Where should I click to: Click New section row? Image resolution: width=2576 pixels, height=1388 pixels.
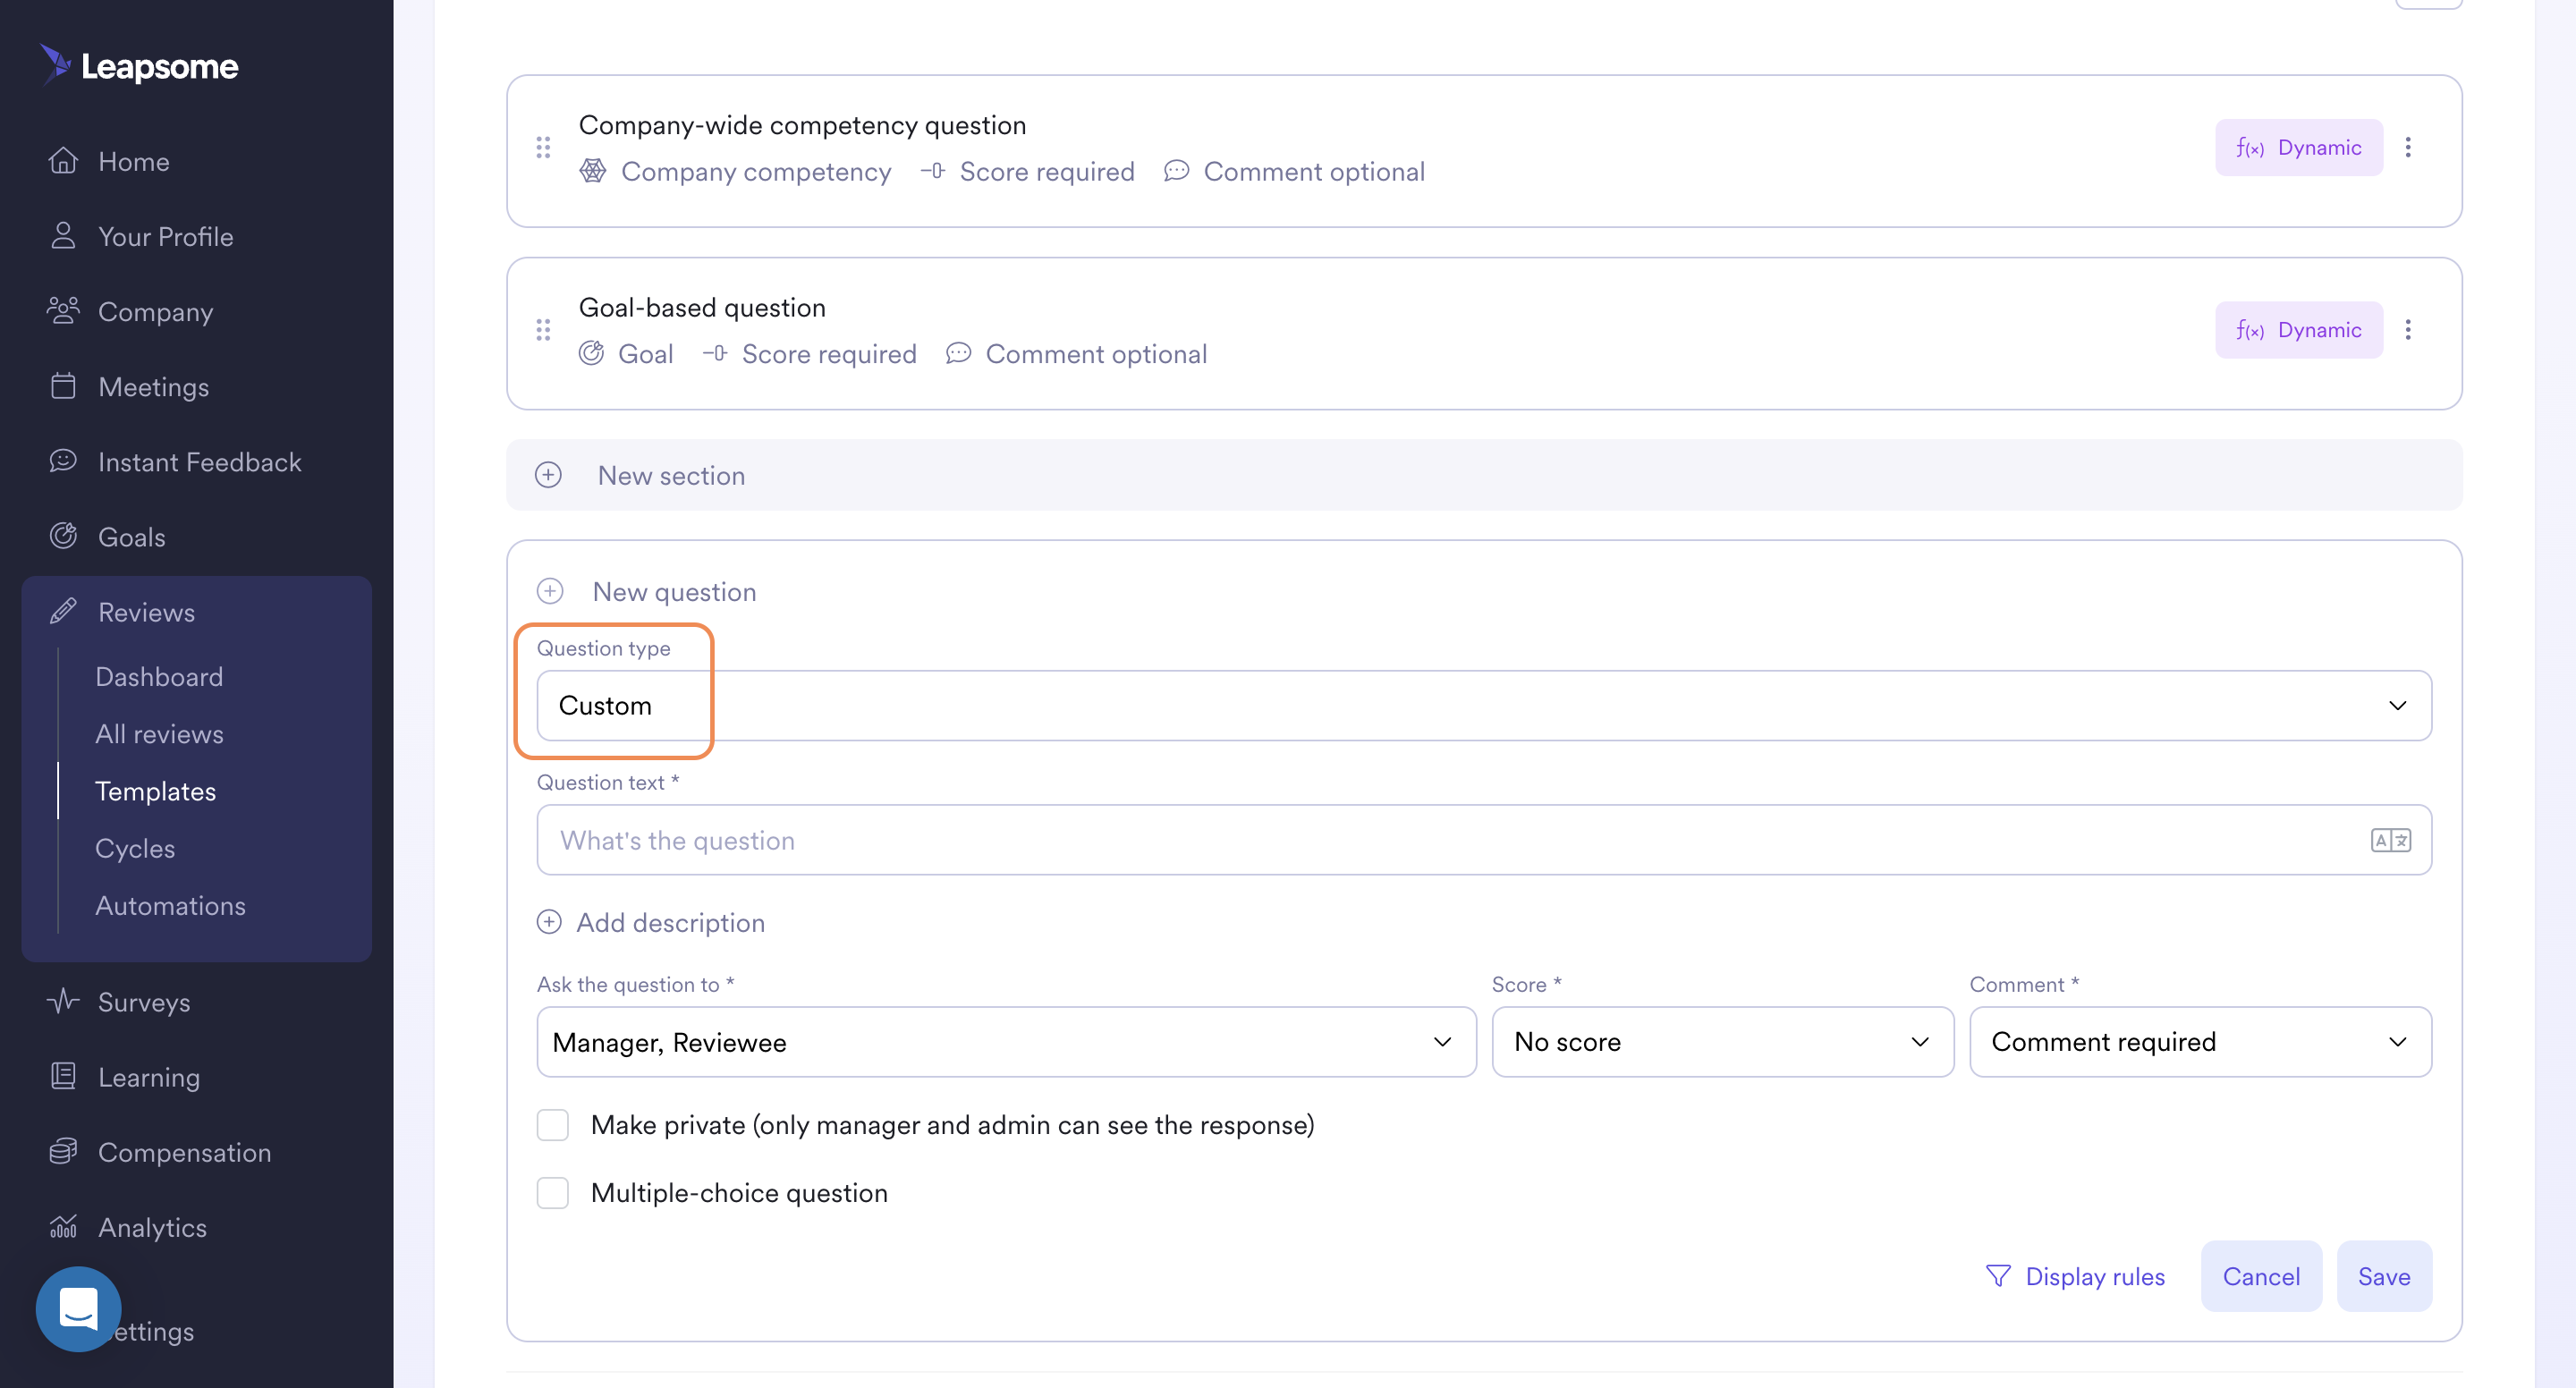tap(1484, 475)
